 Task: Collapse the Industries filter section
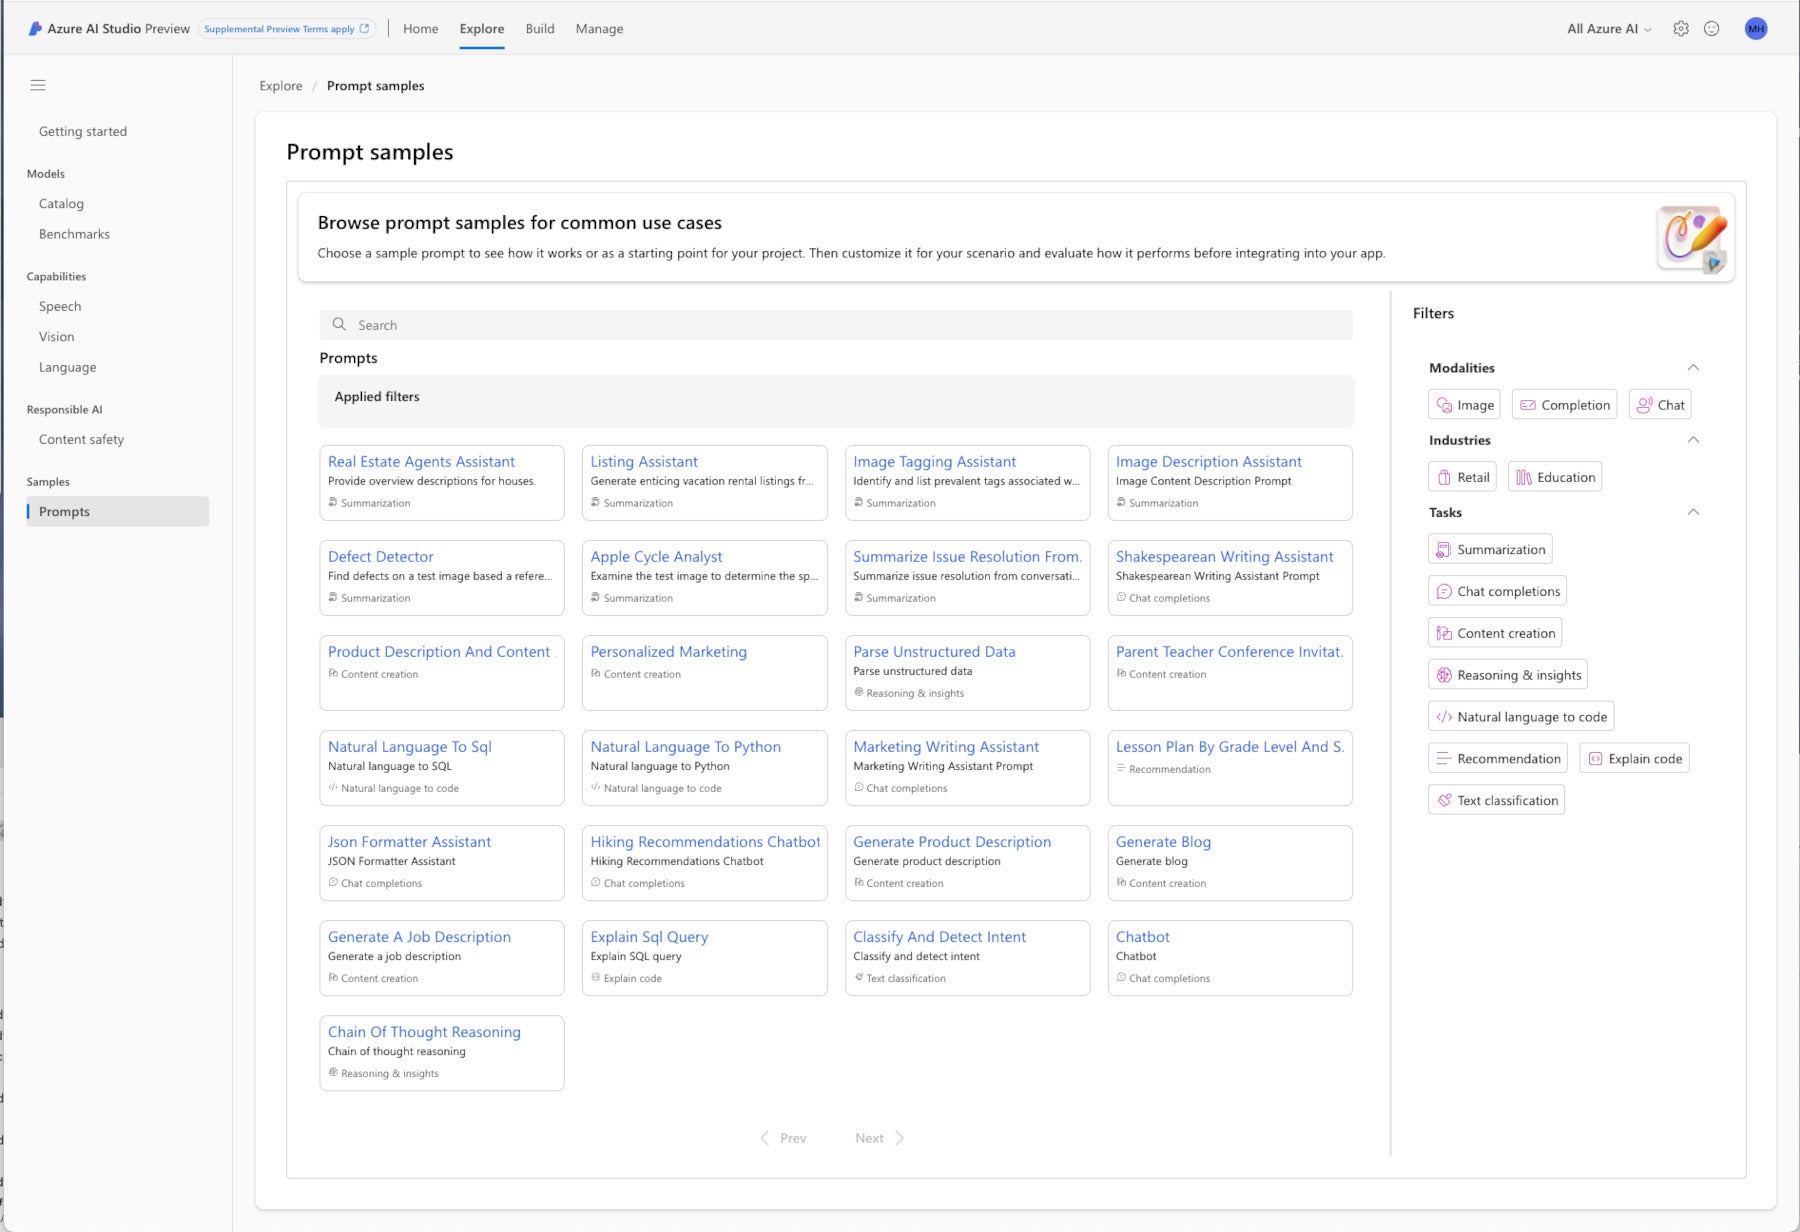(x=1693, y=440)
